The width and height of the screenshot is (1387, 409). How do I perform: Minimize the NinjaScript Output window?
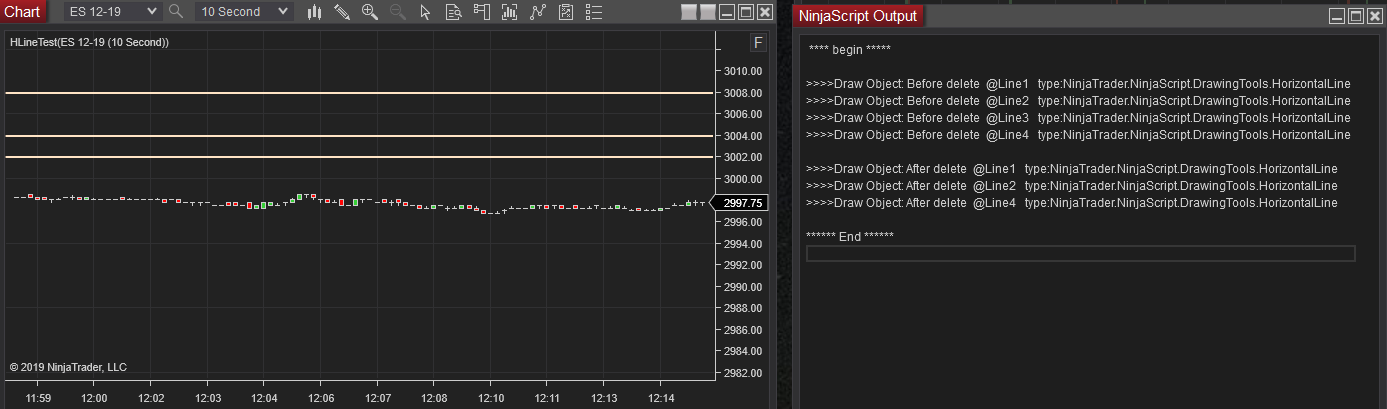point(1337,15)
